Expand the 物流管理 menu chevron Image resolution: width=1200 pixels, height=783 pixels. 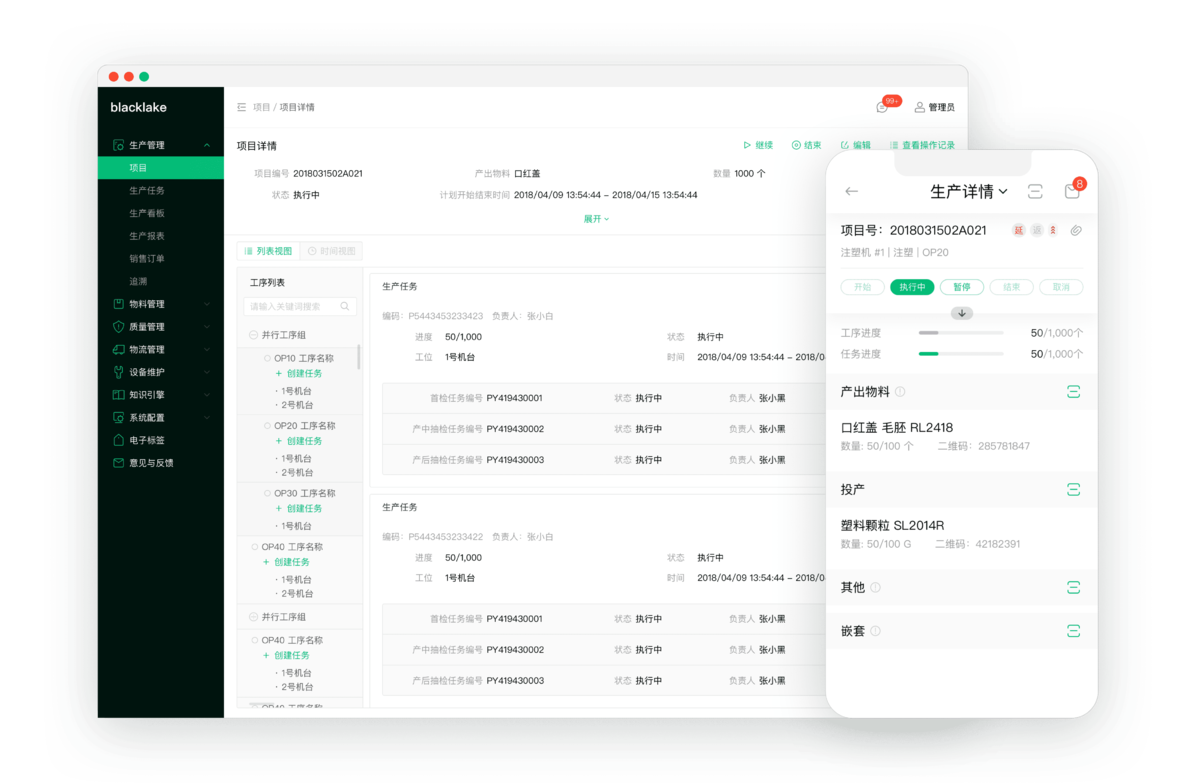[x=207, y=350]
